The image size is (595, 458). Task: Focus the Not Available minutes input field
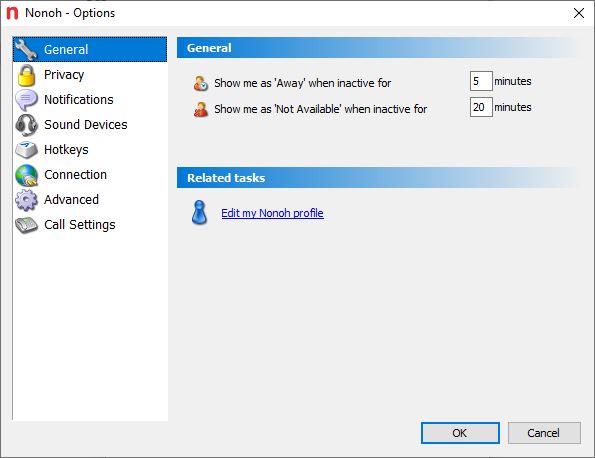(481, 107)
